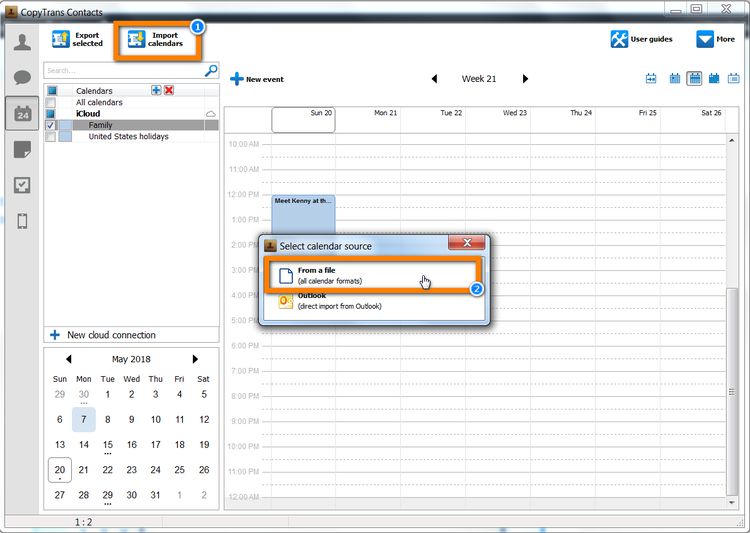Toggle the iCloud group checkbox
750x533 pixels.
(51, 114)
